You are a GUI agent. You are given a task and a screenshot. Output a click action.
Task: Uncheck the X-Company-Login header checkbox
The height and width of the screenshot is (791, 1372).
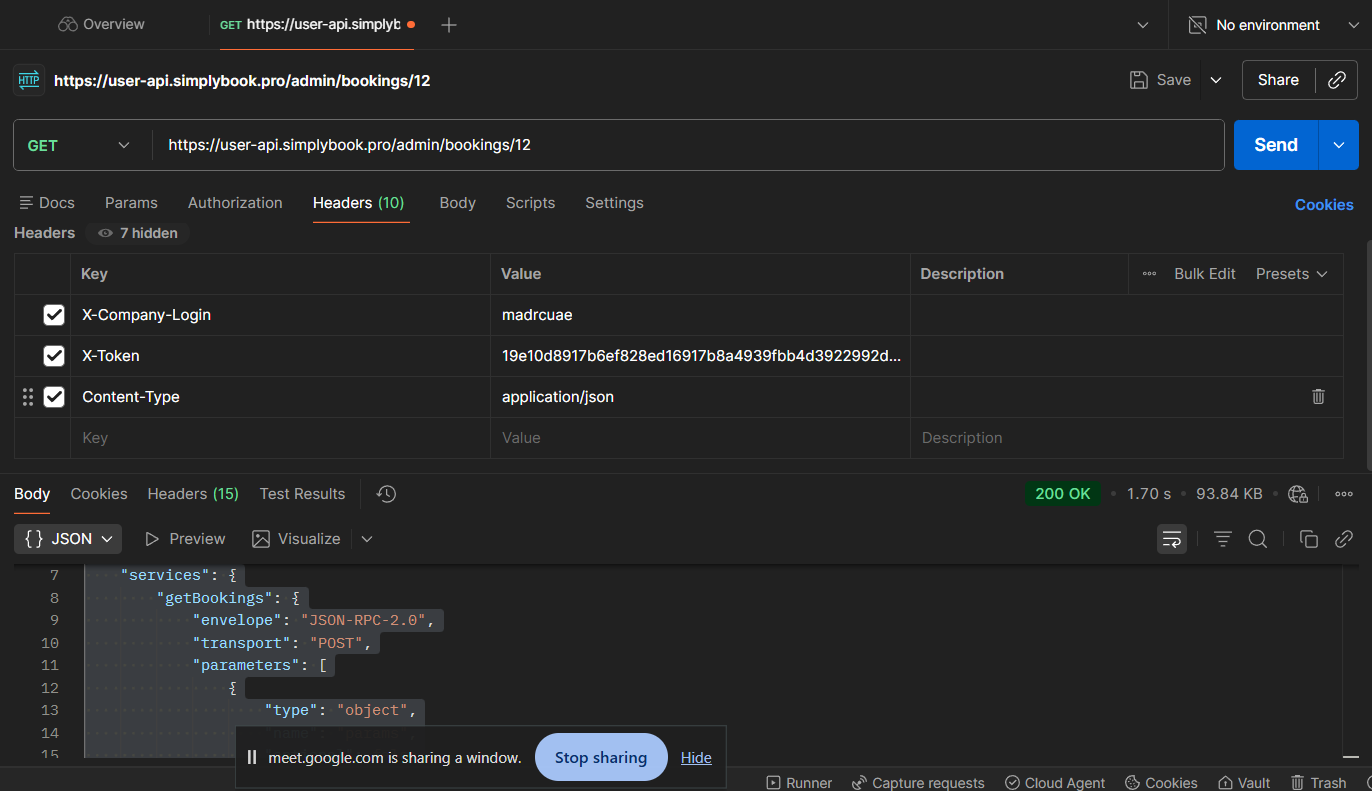coord(54,315)
